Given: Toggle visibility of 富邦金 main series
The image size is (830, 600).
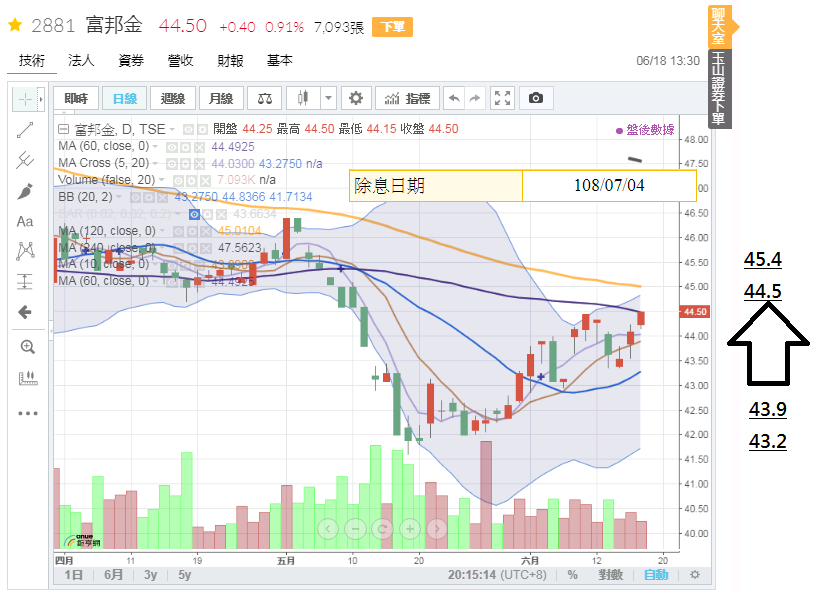Looking at the screenshot, I should coord(188,130).
